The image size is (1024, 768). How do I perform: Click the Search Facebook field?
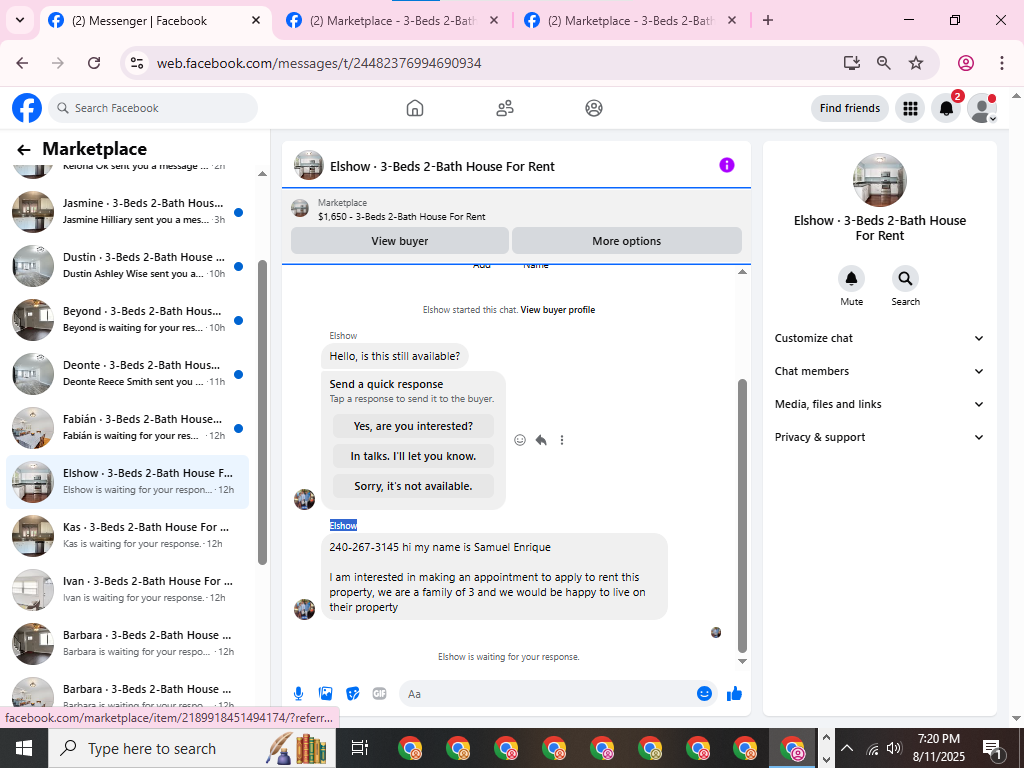click(x=153, y=108)
